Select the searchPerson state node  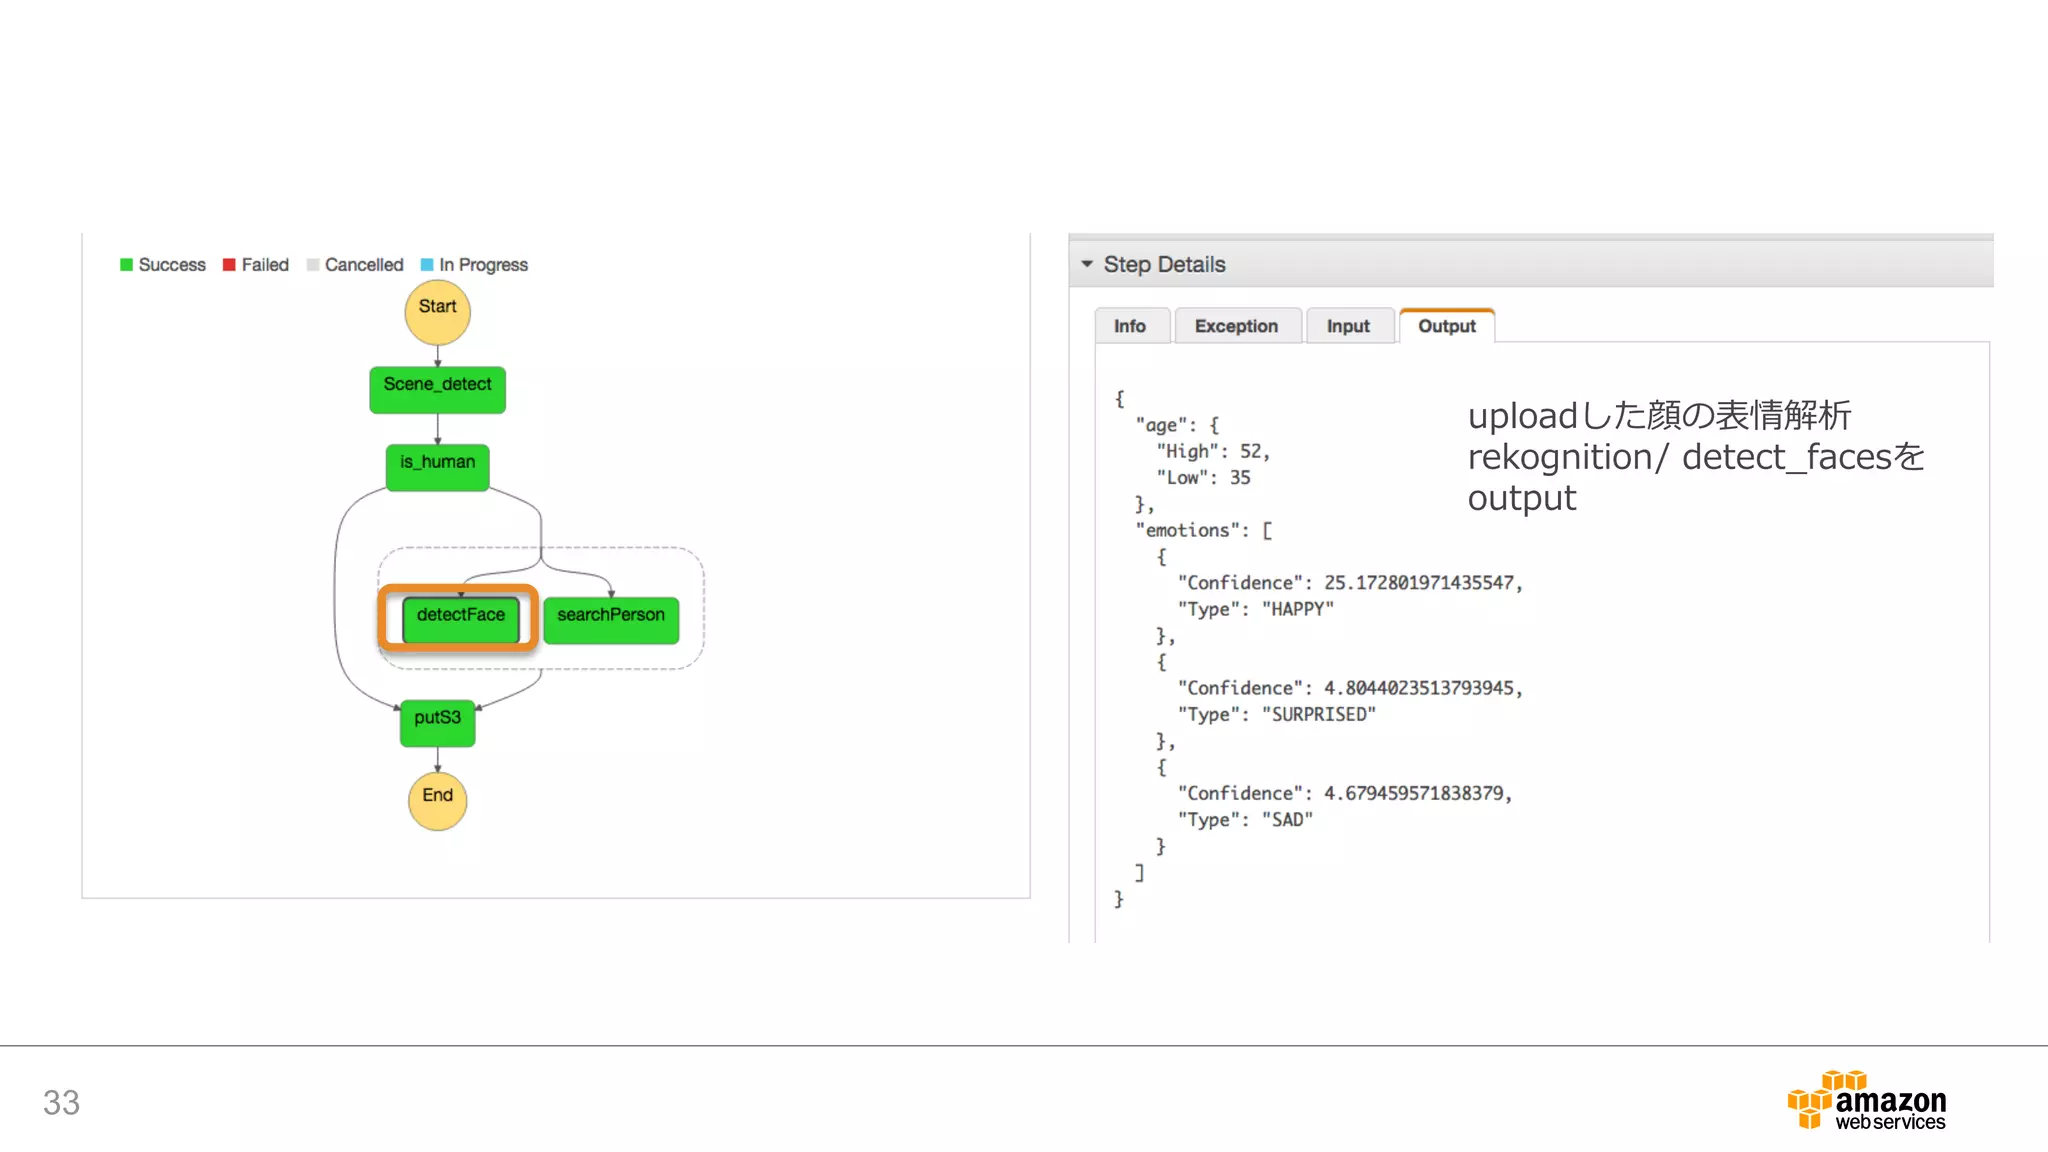pos(610,619)
